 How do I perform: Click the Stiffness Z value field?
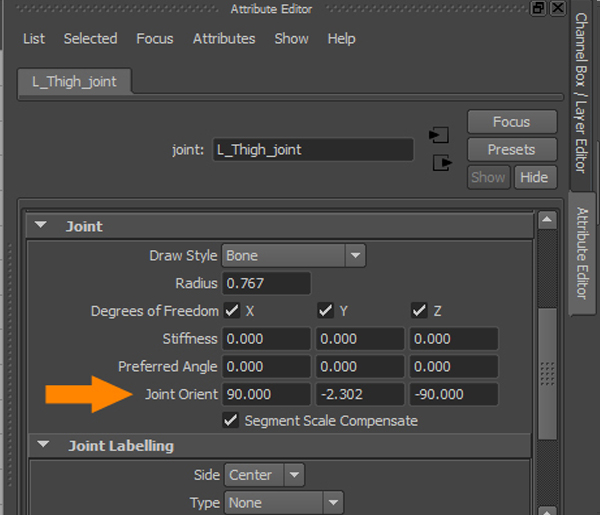coord(453,339)
